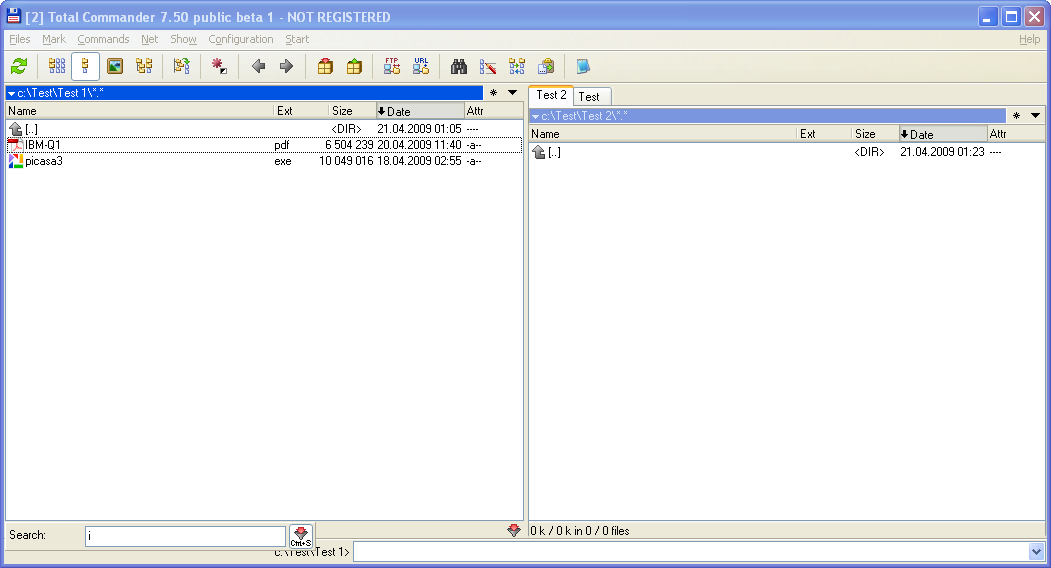Select the picasa3 exe file

[264, 161]
